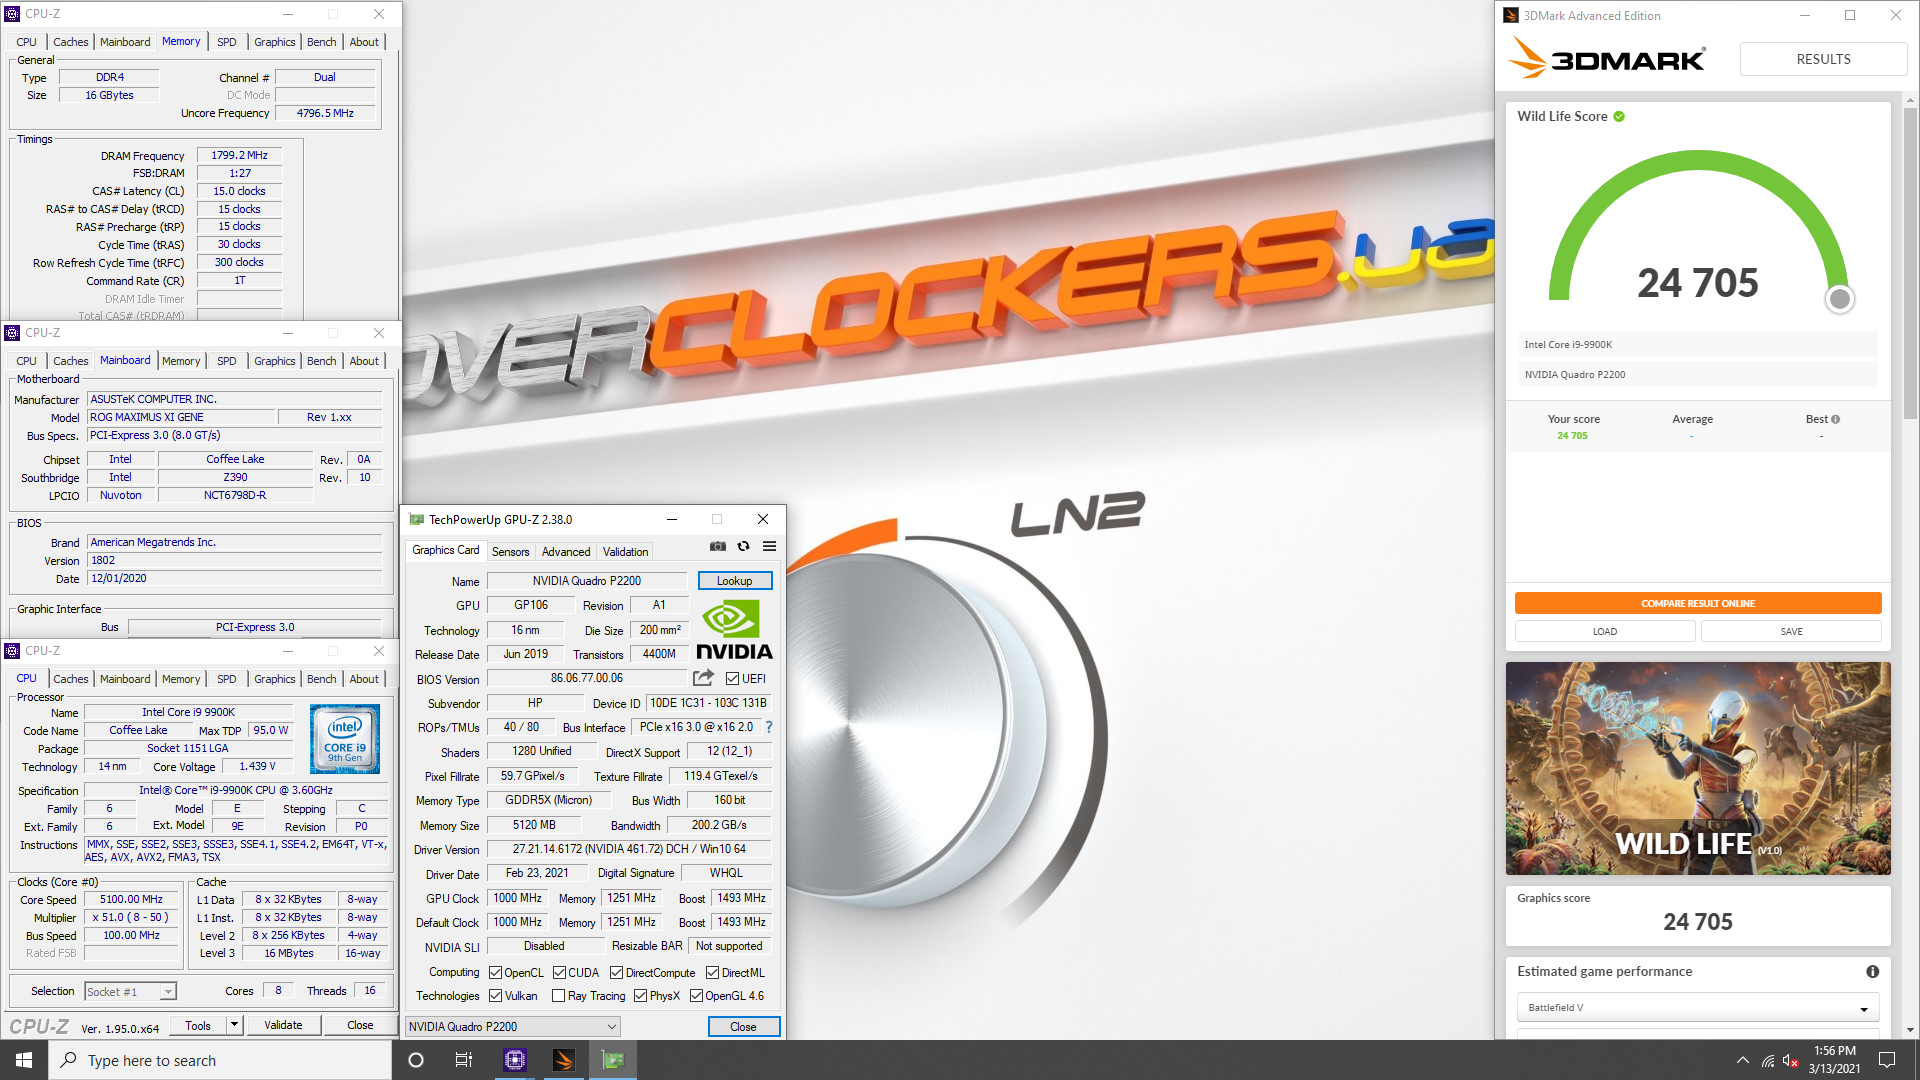Toggle the UEFI checkbox in GPU-Z
This screenshot has width=1920, height=1080.
point(732,679)
